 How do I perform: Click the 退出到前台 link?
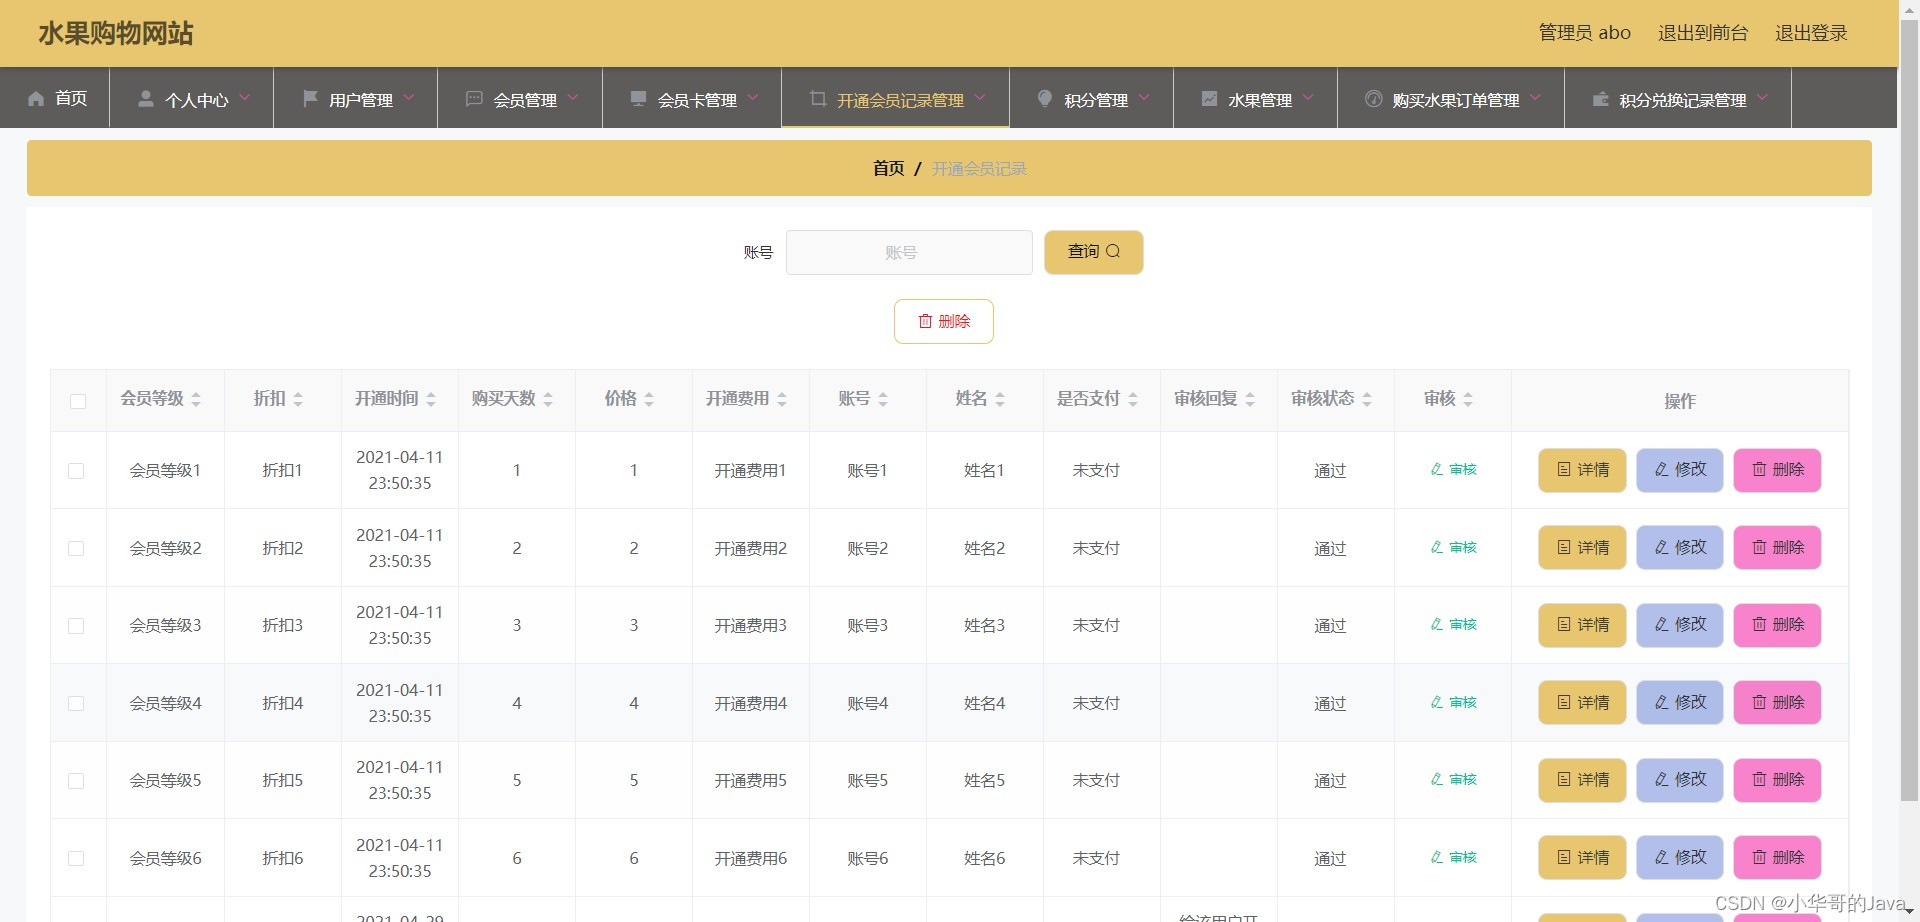click(x=1703, y=33)
